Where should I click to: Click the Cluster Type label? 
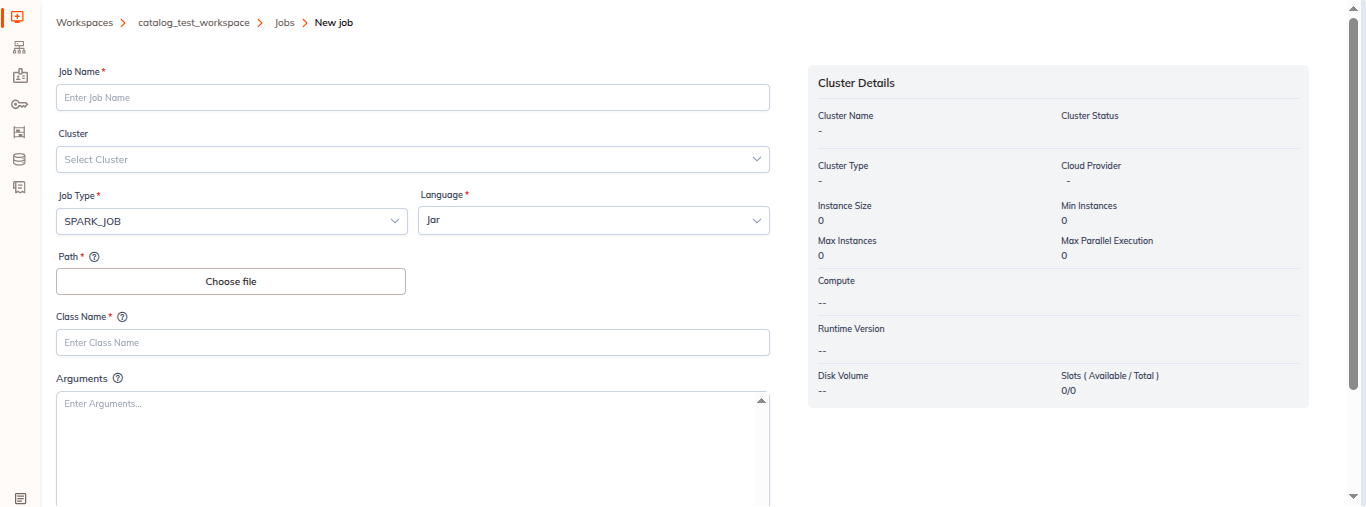click(x=843, y=166)
